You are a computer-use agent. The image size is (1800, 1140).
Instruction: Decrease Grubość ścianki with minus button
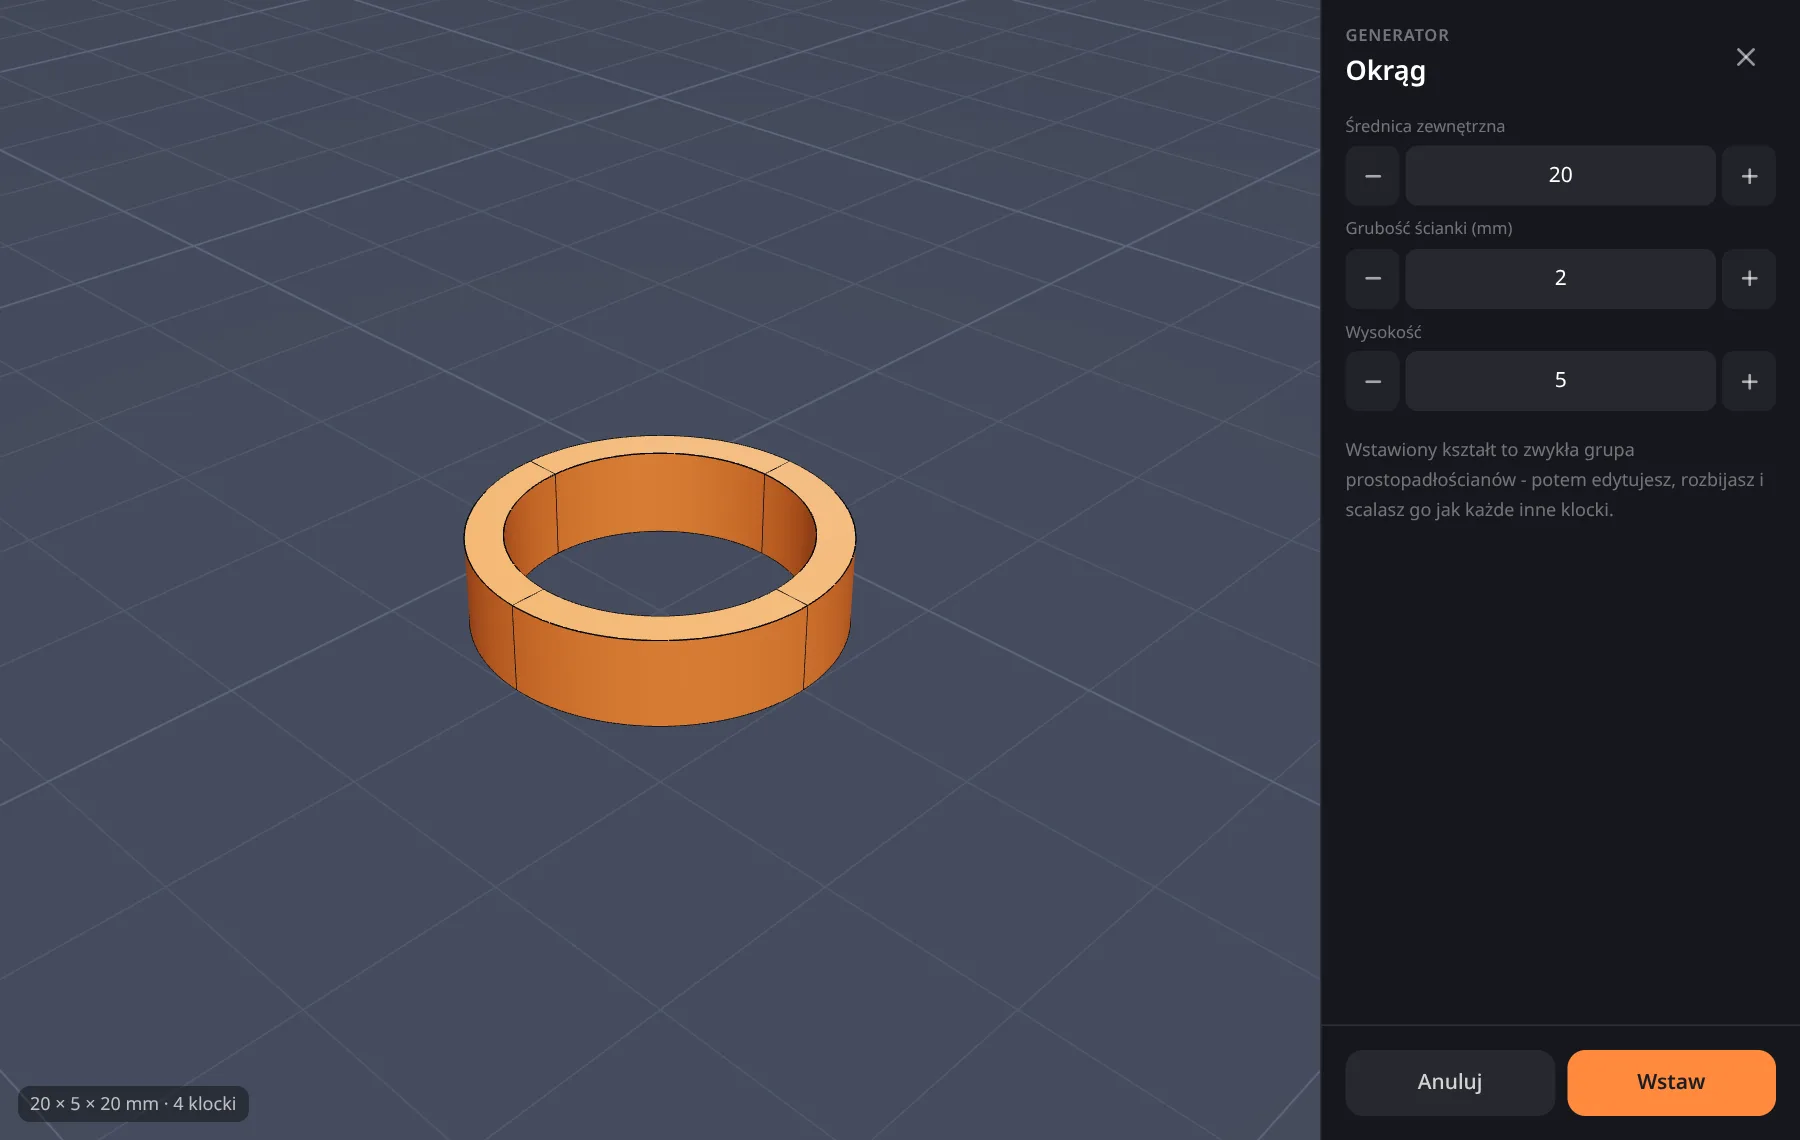[x=1372, y=279]
